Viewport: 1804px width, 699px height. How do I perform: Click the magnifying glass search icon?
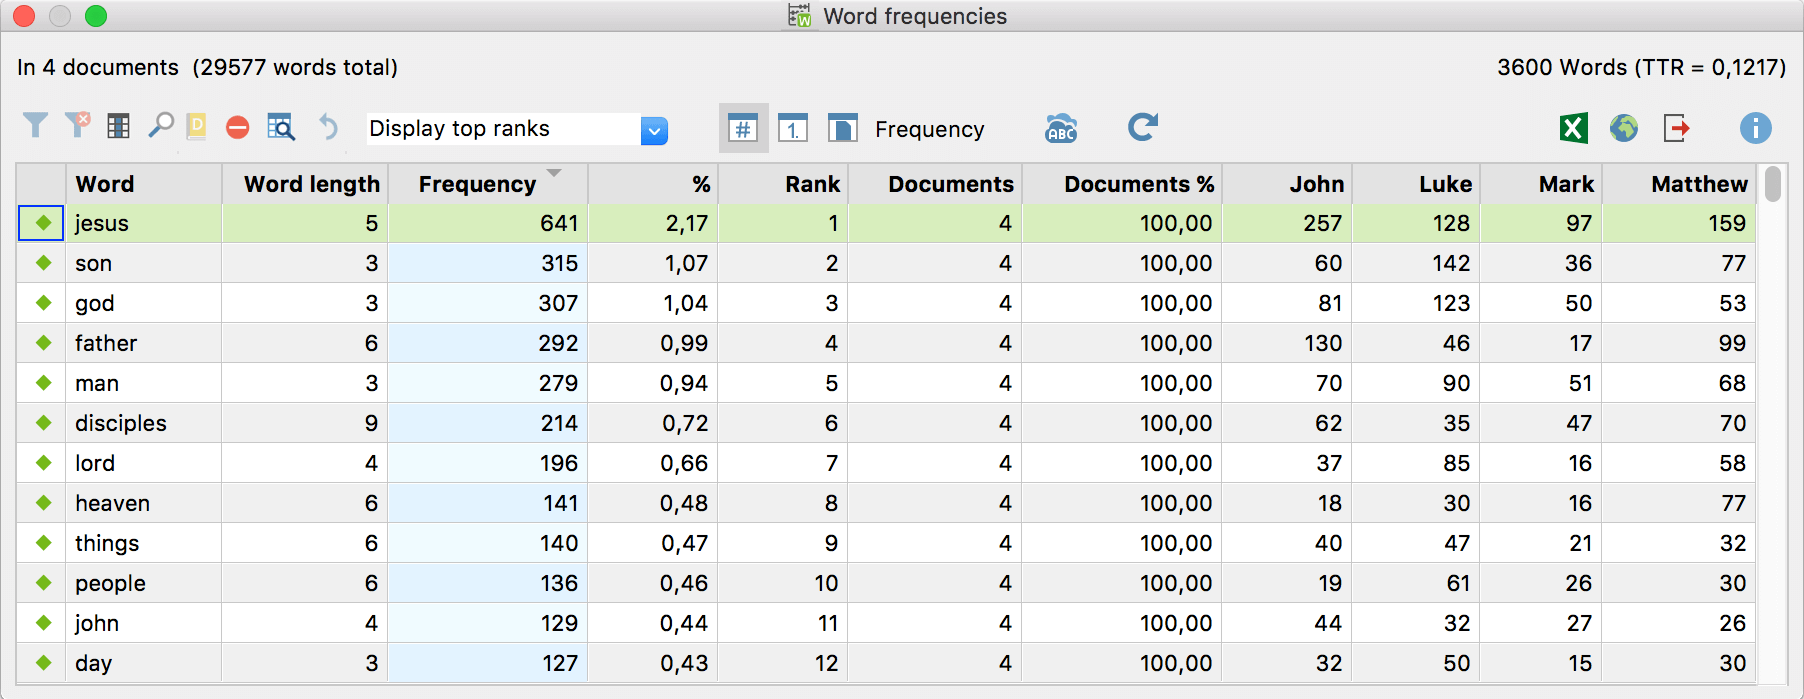[x=160, y=126]
